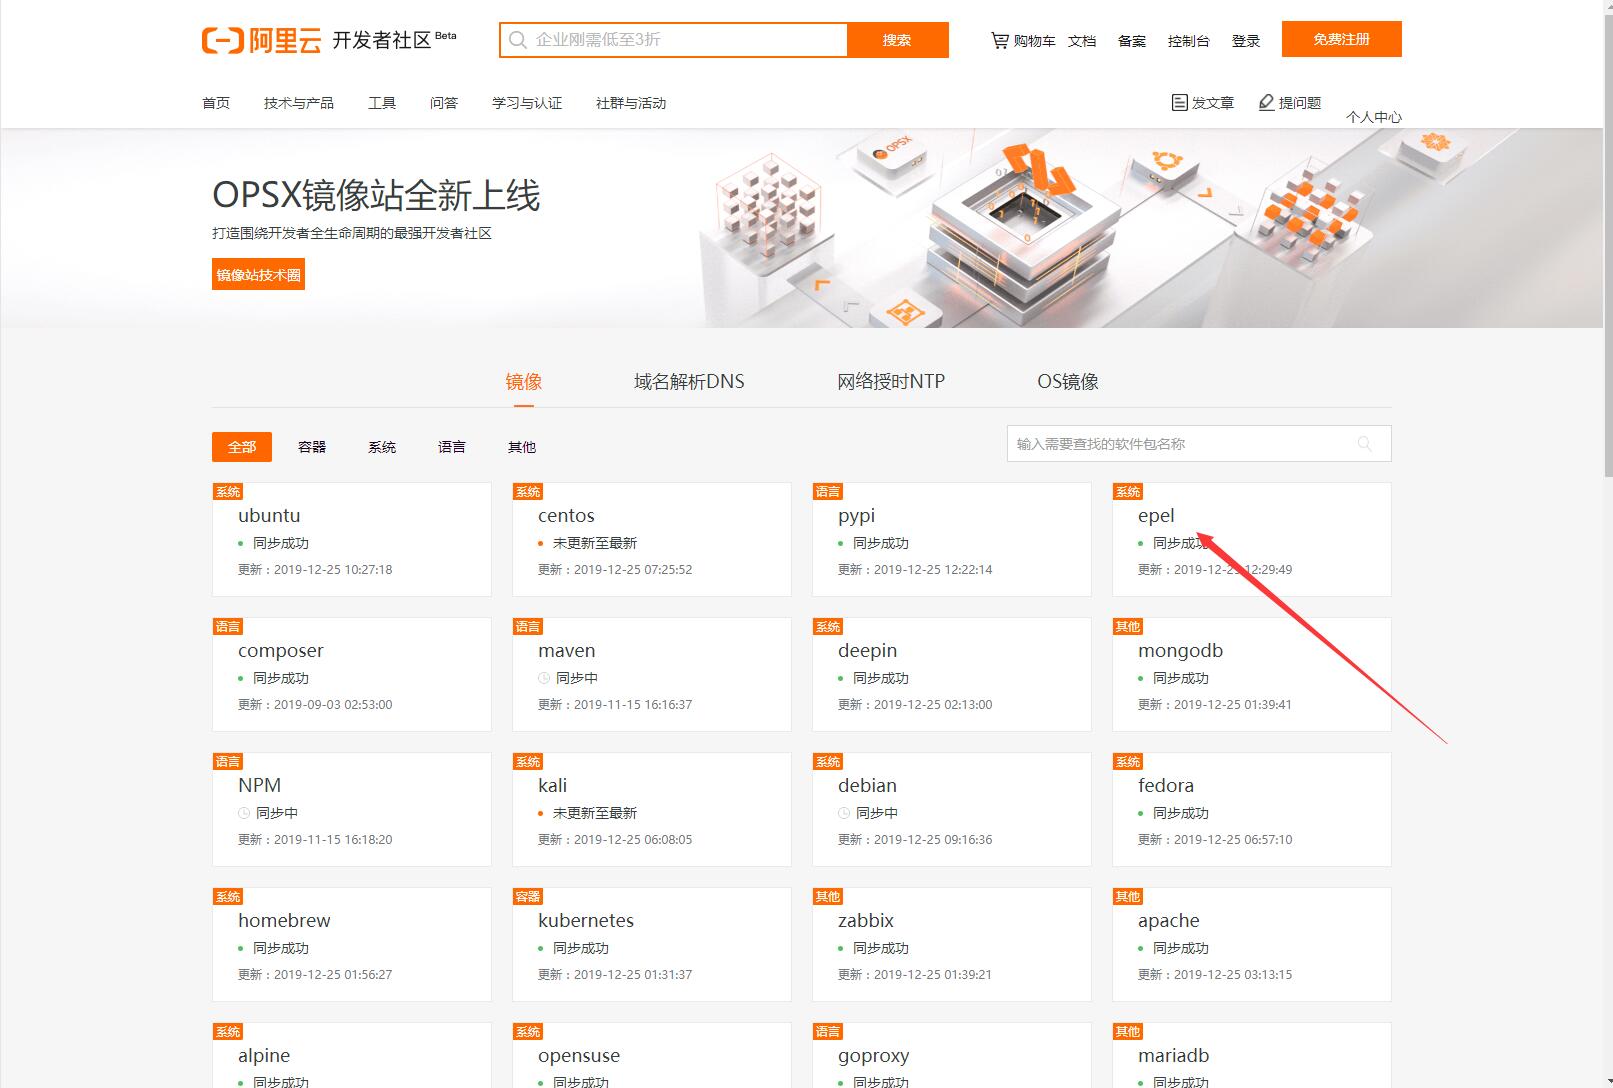This screenshot has width=1613, height=1088.
Task: Open the mariadb mirror card
Action: point(1252,1055)
